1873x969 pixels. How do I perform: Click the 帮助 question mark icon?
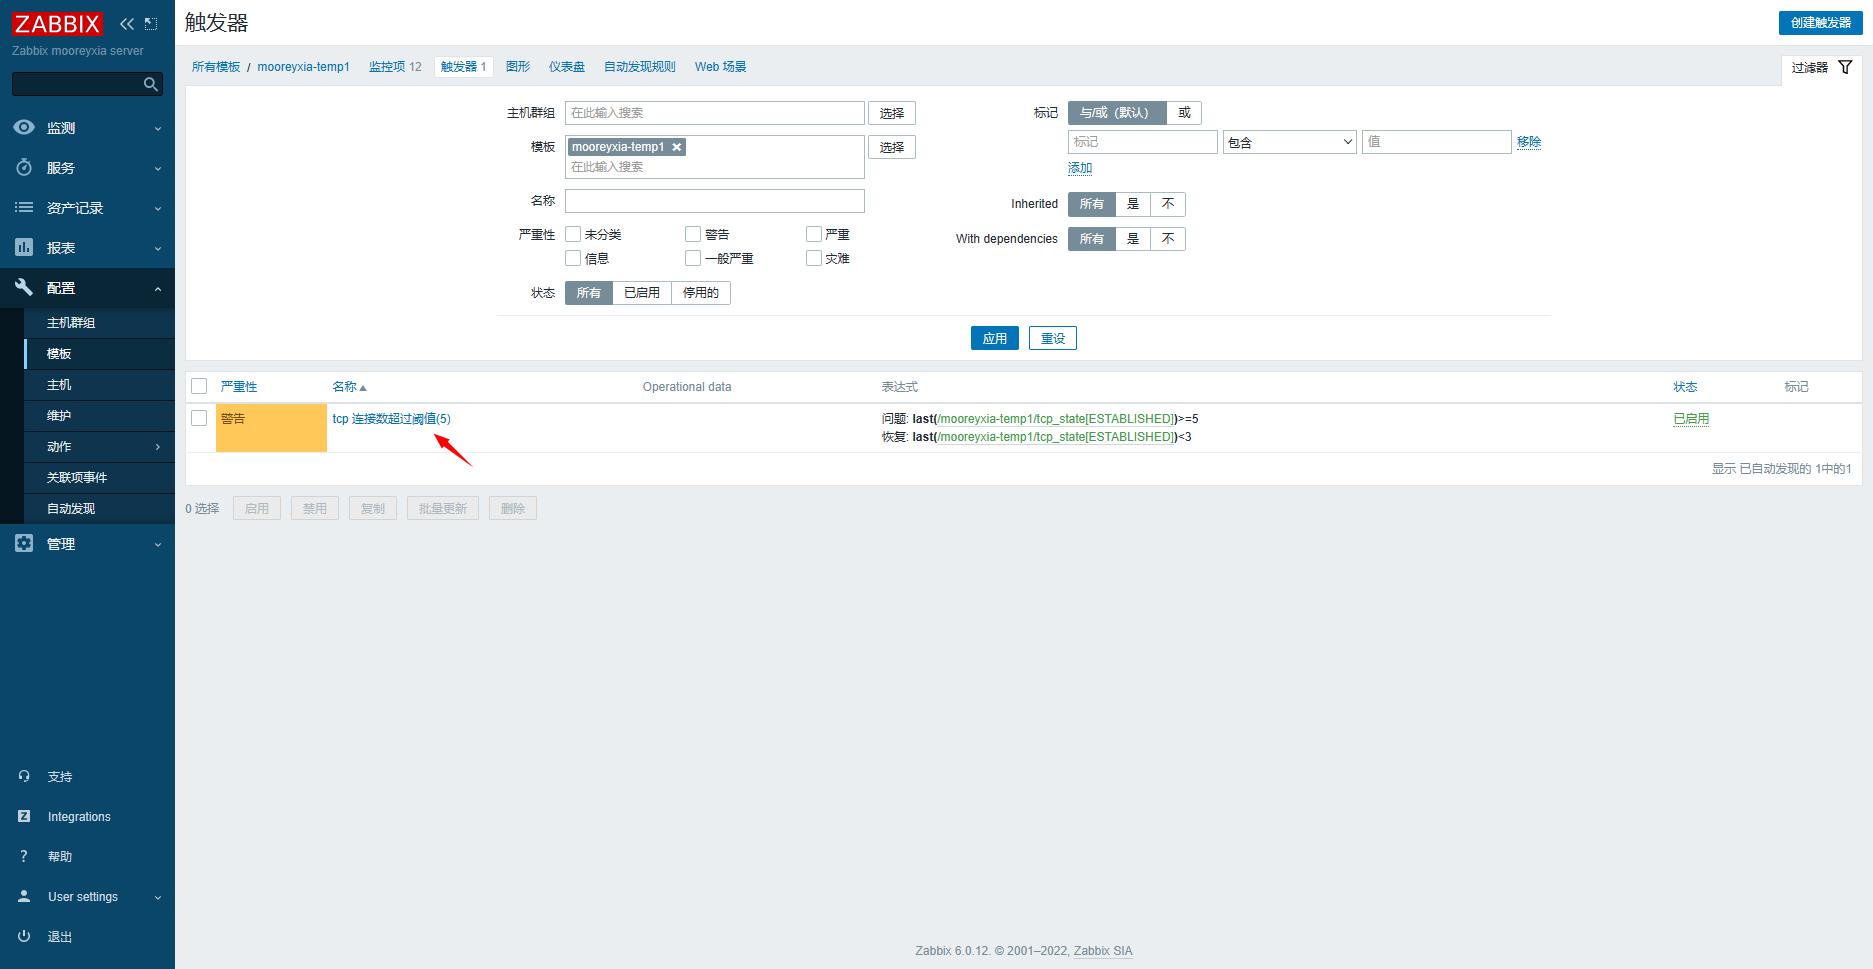pyautogui.click(x=24, y=856)
